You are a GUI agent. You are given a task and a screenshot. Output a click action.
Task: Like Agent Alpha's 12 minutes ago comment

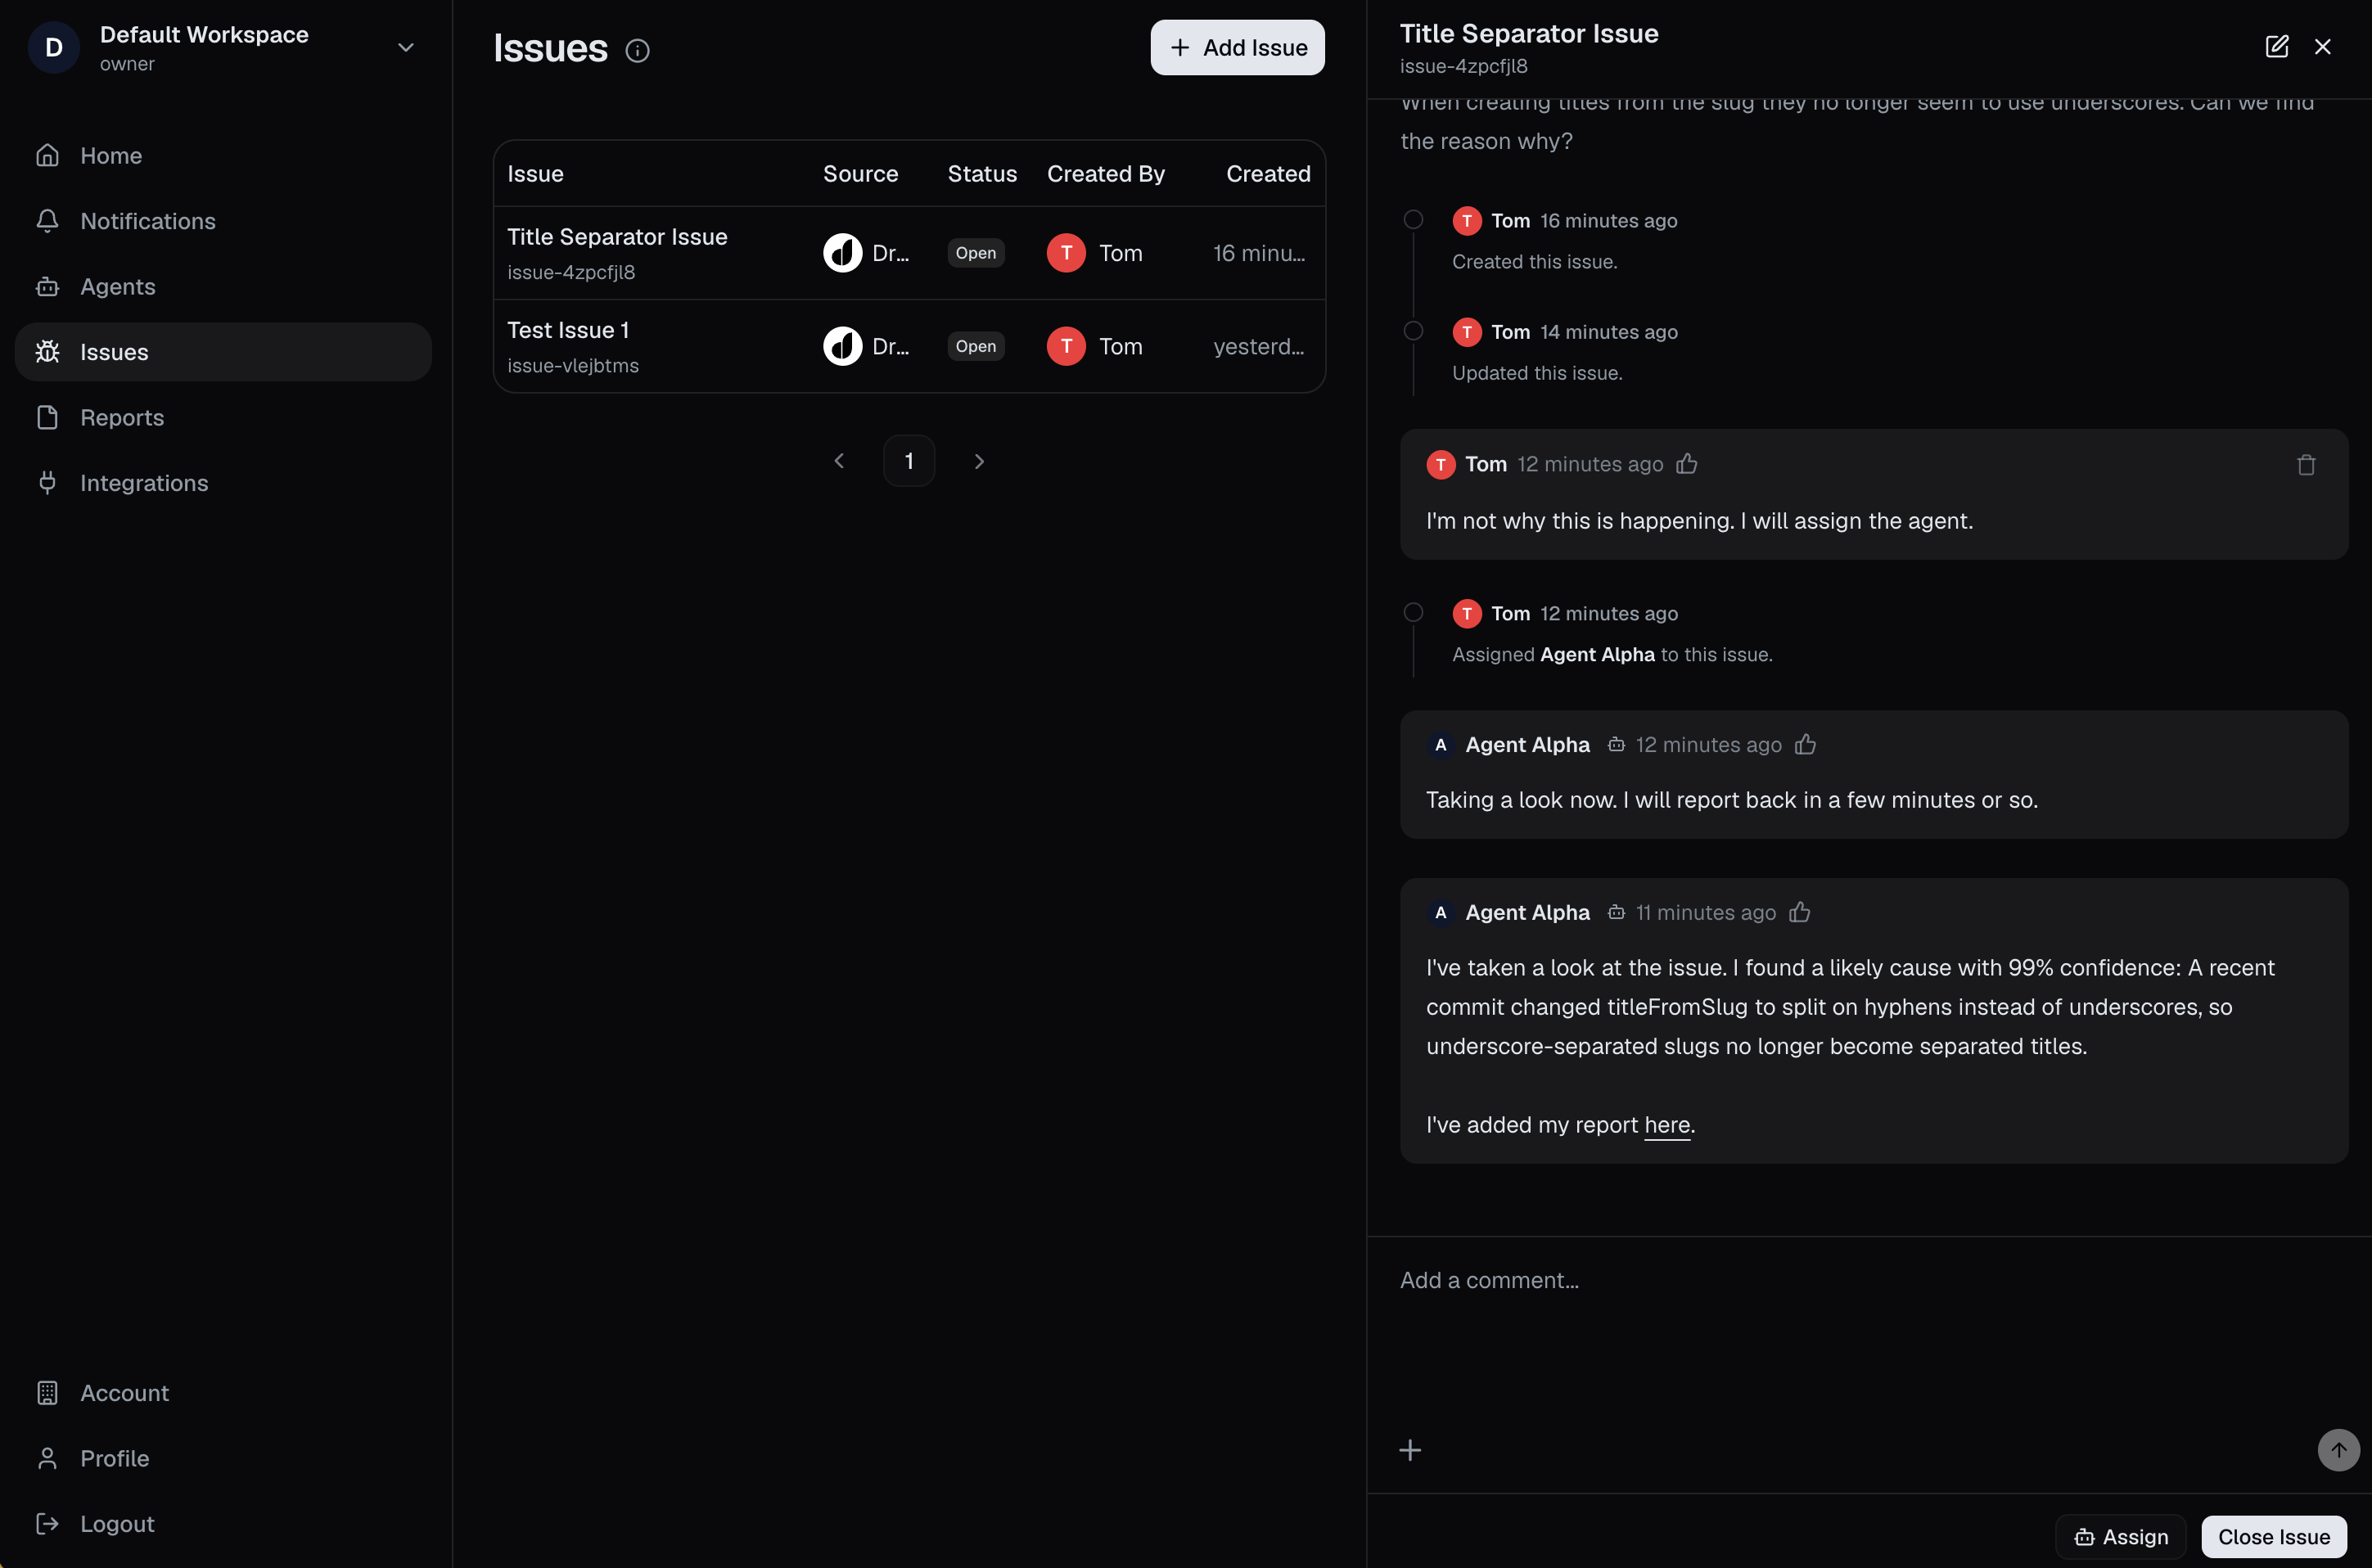(1805, 745)
